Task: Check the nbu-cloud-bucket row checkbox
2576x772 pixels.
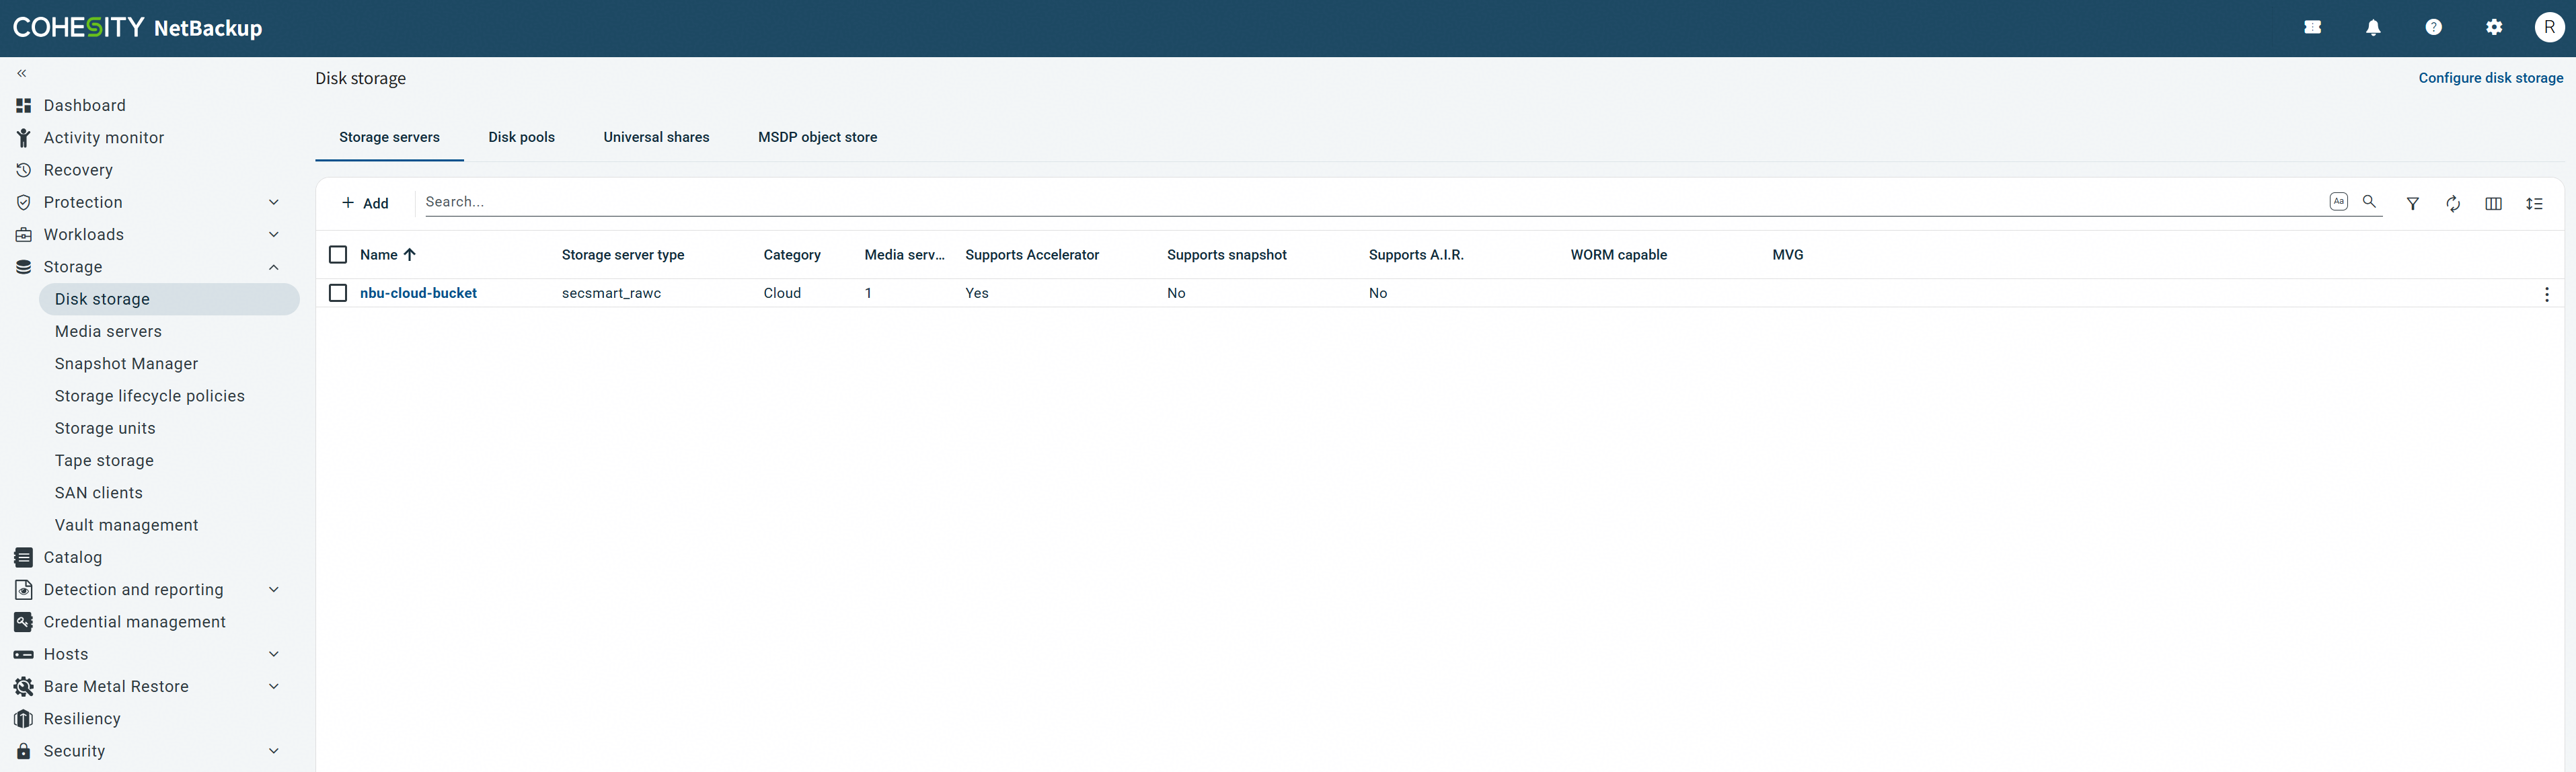Action: pyautogui.click(x=338, y=293)
